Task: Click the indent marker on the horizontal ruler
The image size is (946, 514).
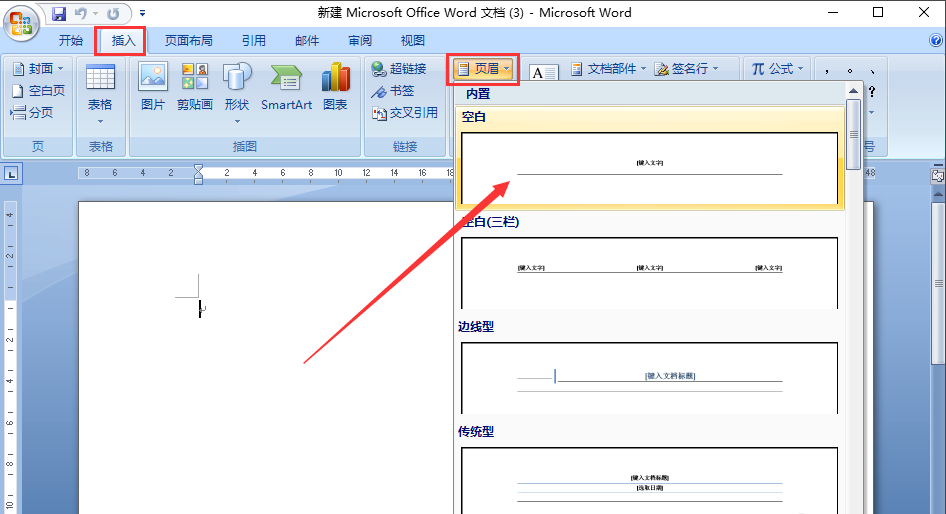Action: tap(198, 174)
